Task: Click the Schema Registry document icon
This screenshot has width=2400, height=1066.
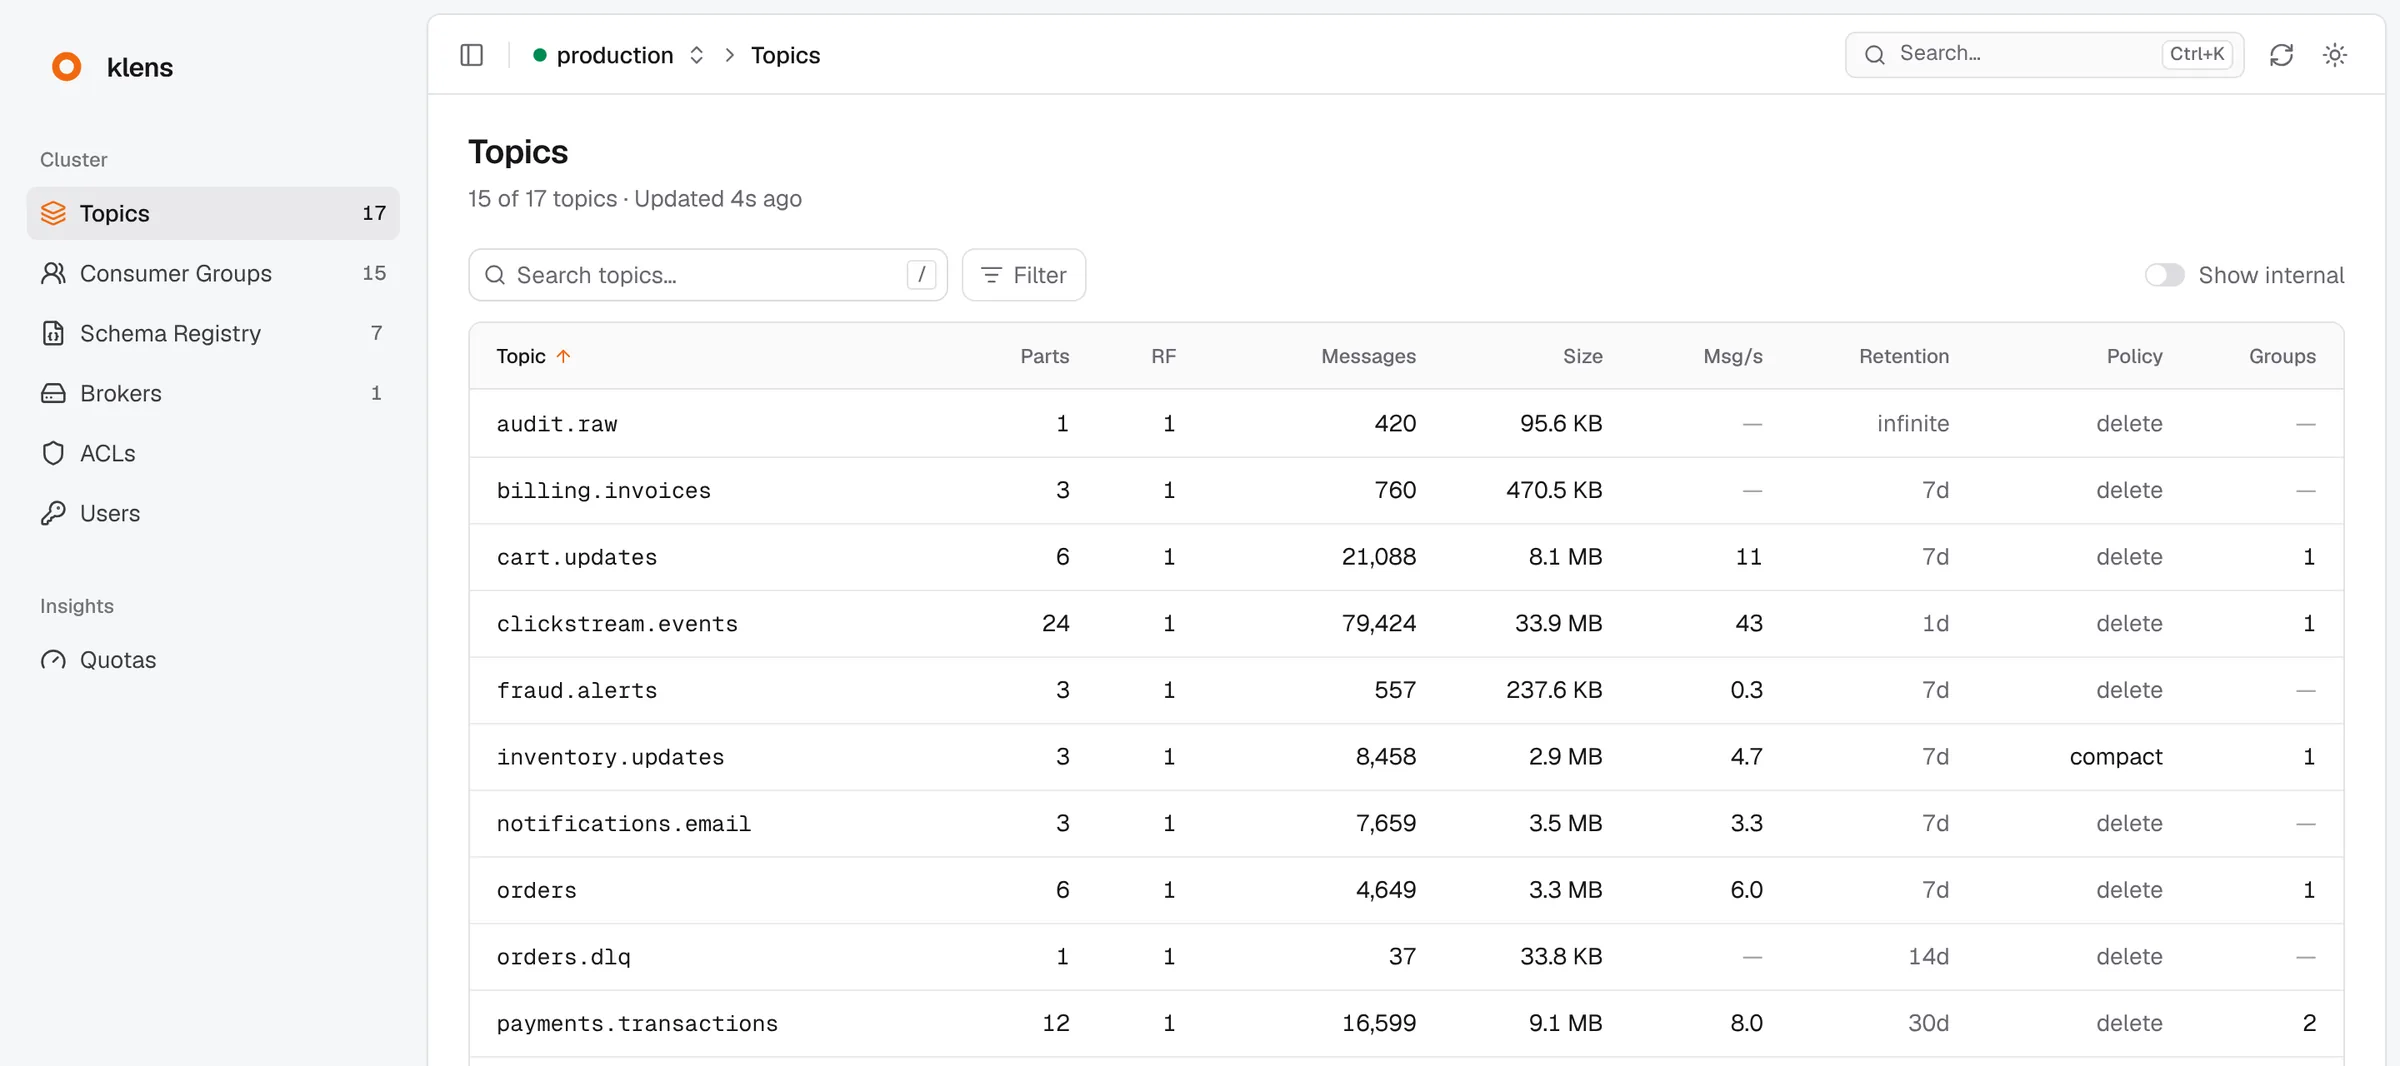Action: click(x=53, y=333)
